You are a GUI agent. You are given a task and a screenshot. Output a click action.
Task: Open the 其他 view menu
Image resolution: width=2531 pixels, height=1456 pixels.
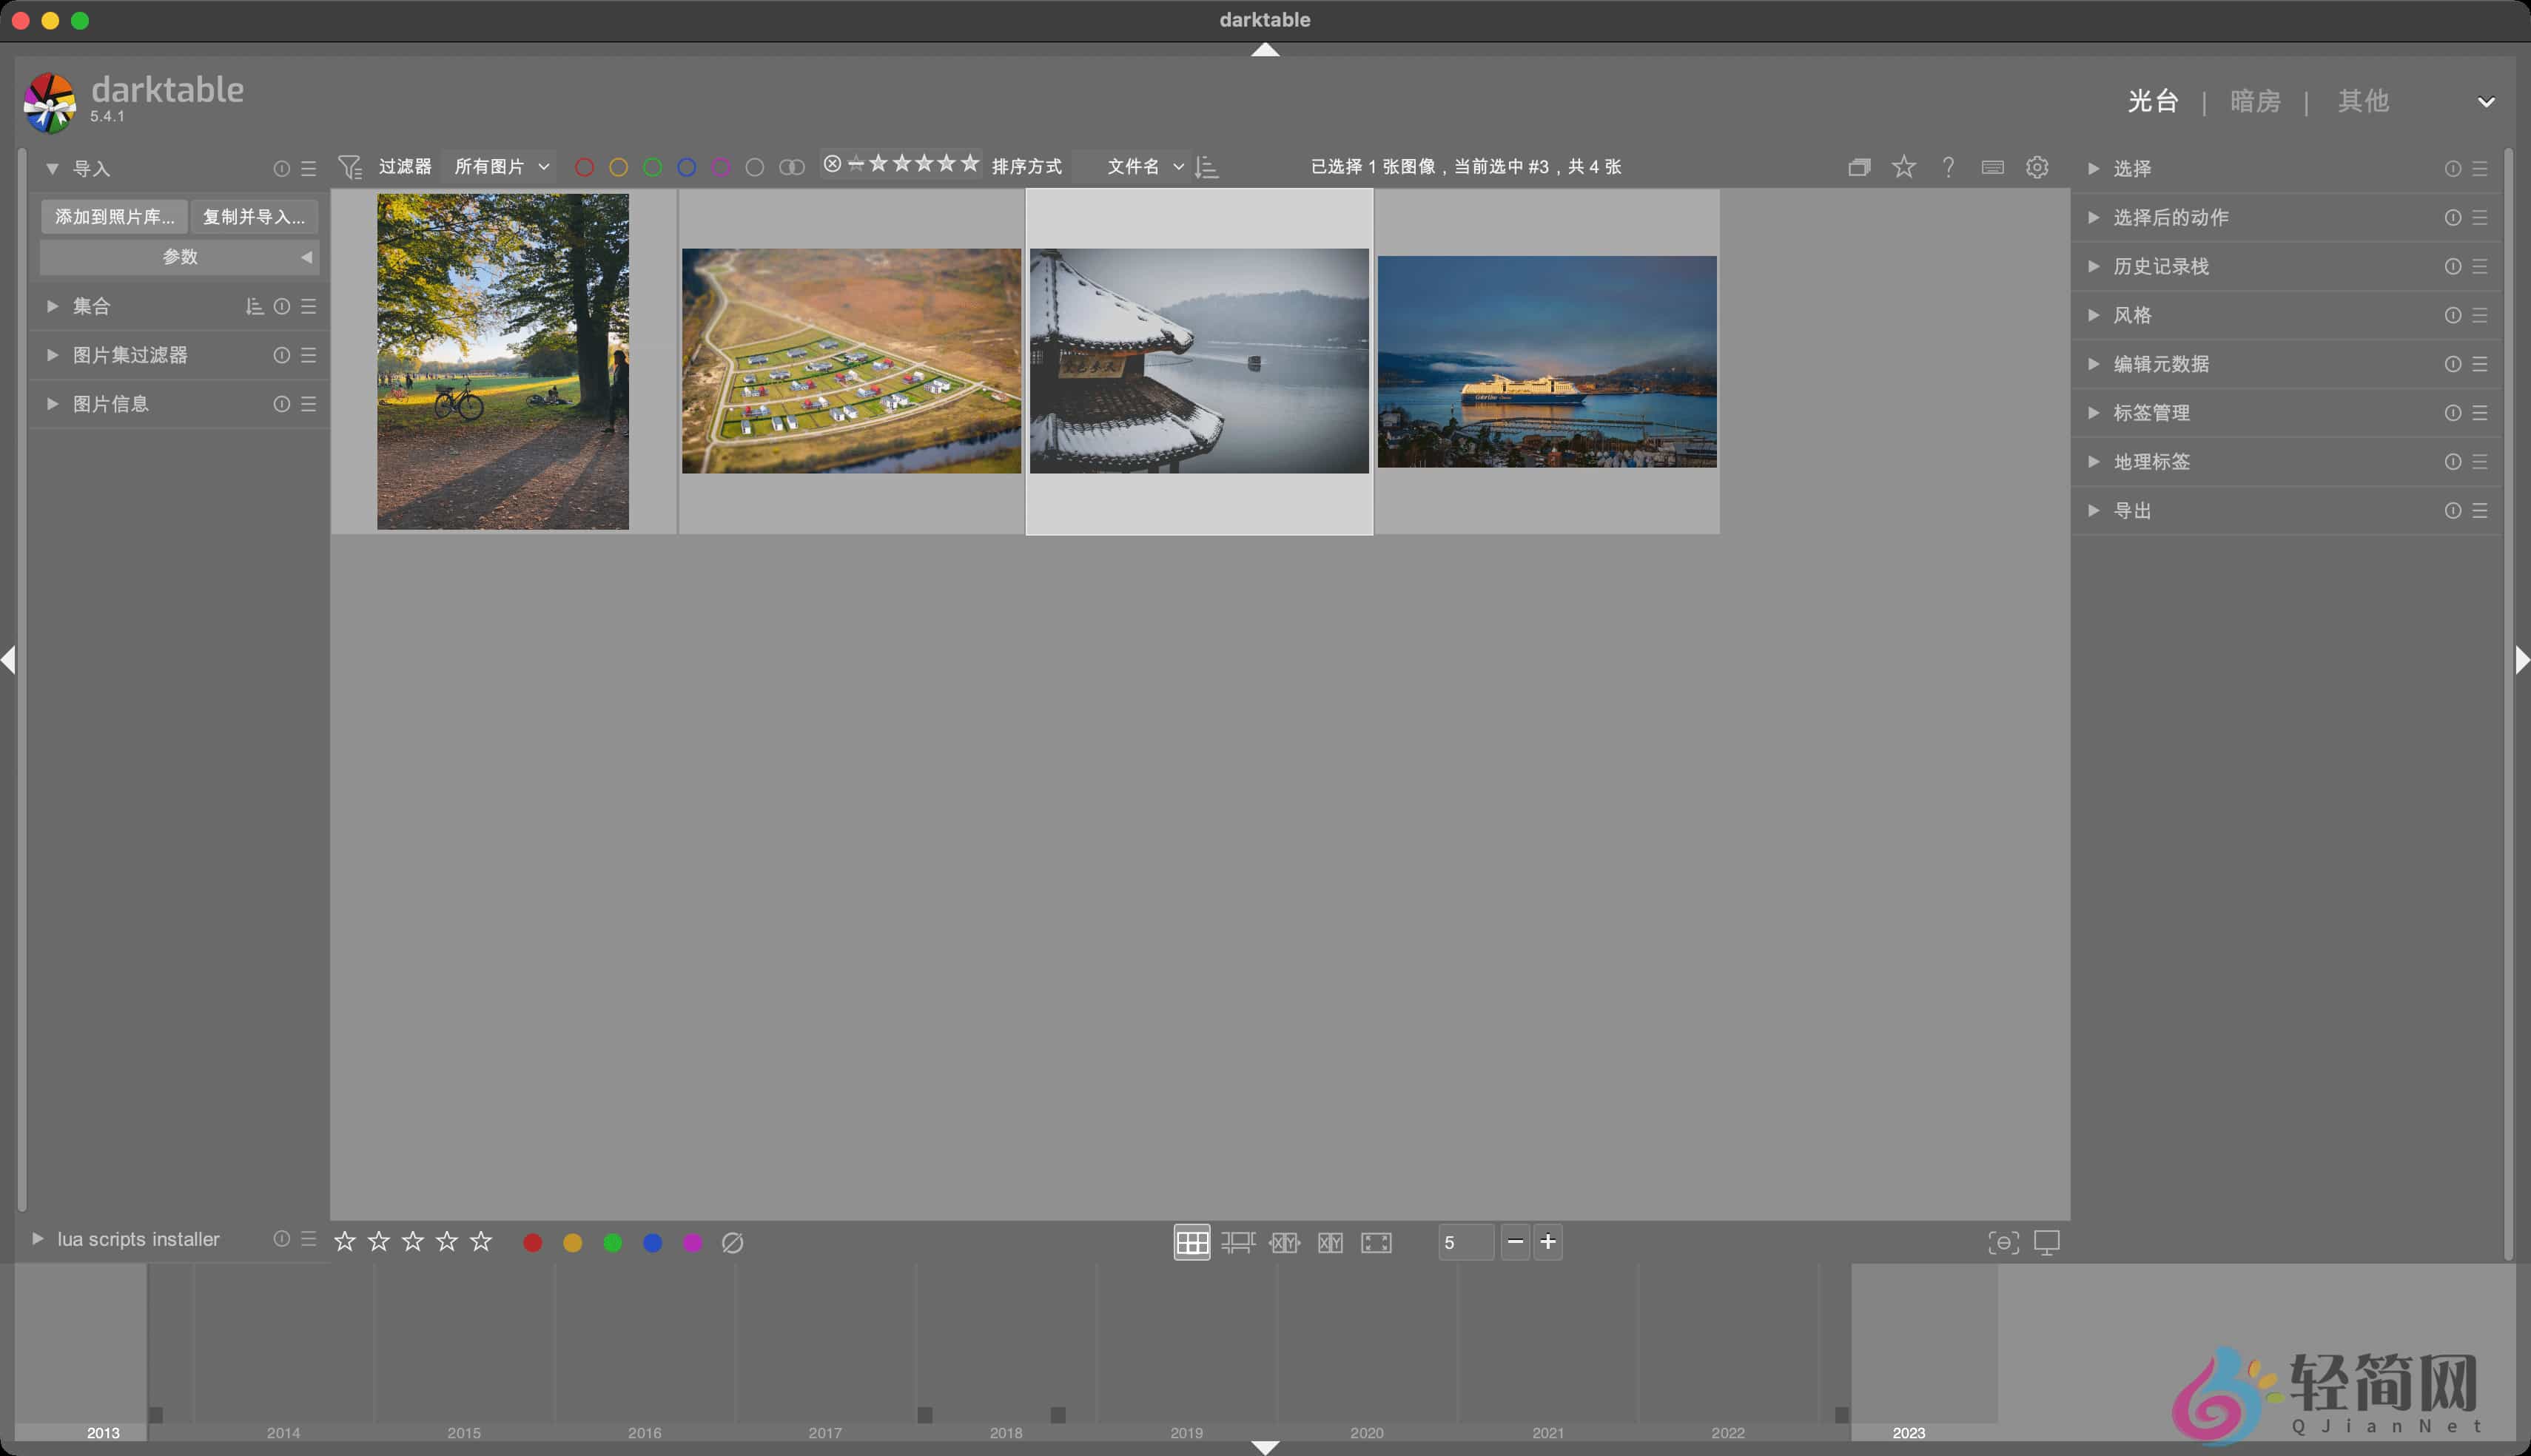click(x=2363, y=100)
